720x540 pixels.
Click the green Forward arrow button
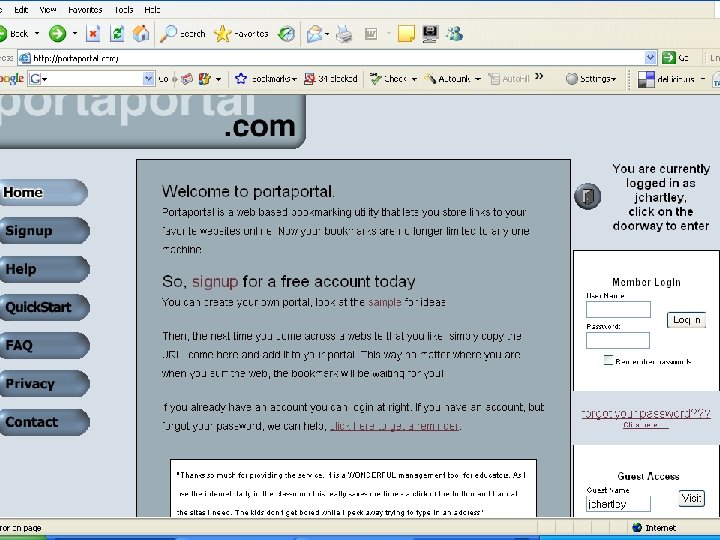coord(57,34)
